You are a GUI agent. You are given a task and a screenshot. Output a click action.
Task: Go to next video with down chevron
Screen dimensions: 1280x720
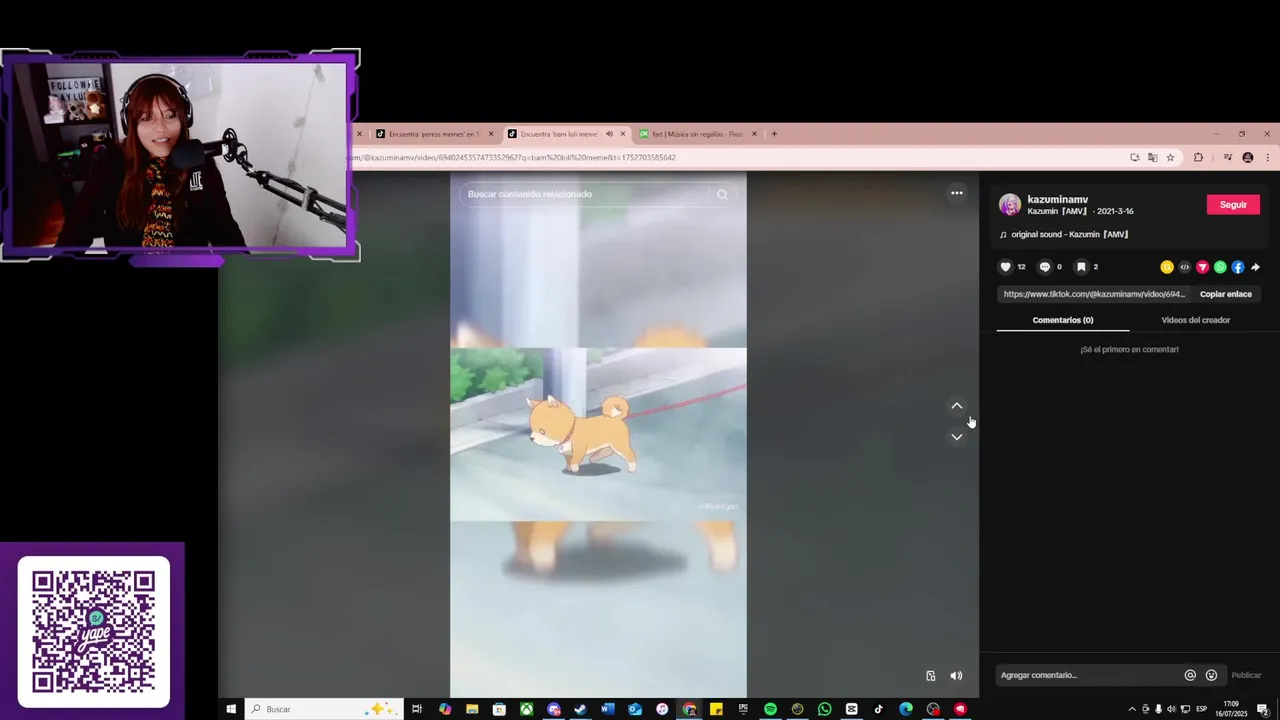pyautogui.click(x=957, y=437)
